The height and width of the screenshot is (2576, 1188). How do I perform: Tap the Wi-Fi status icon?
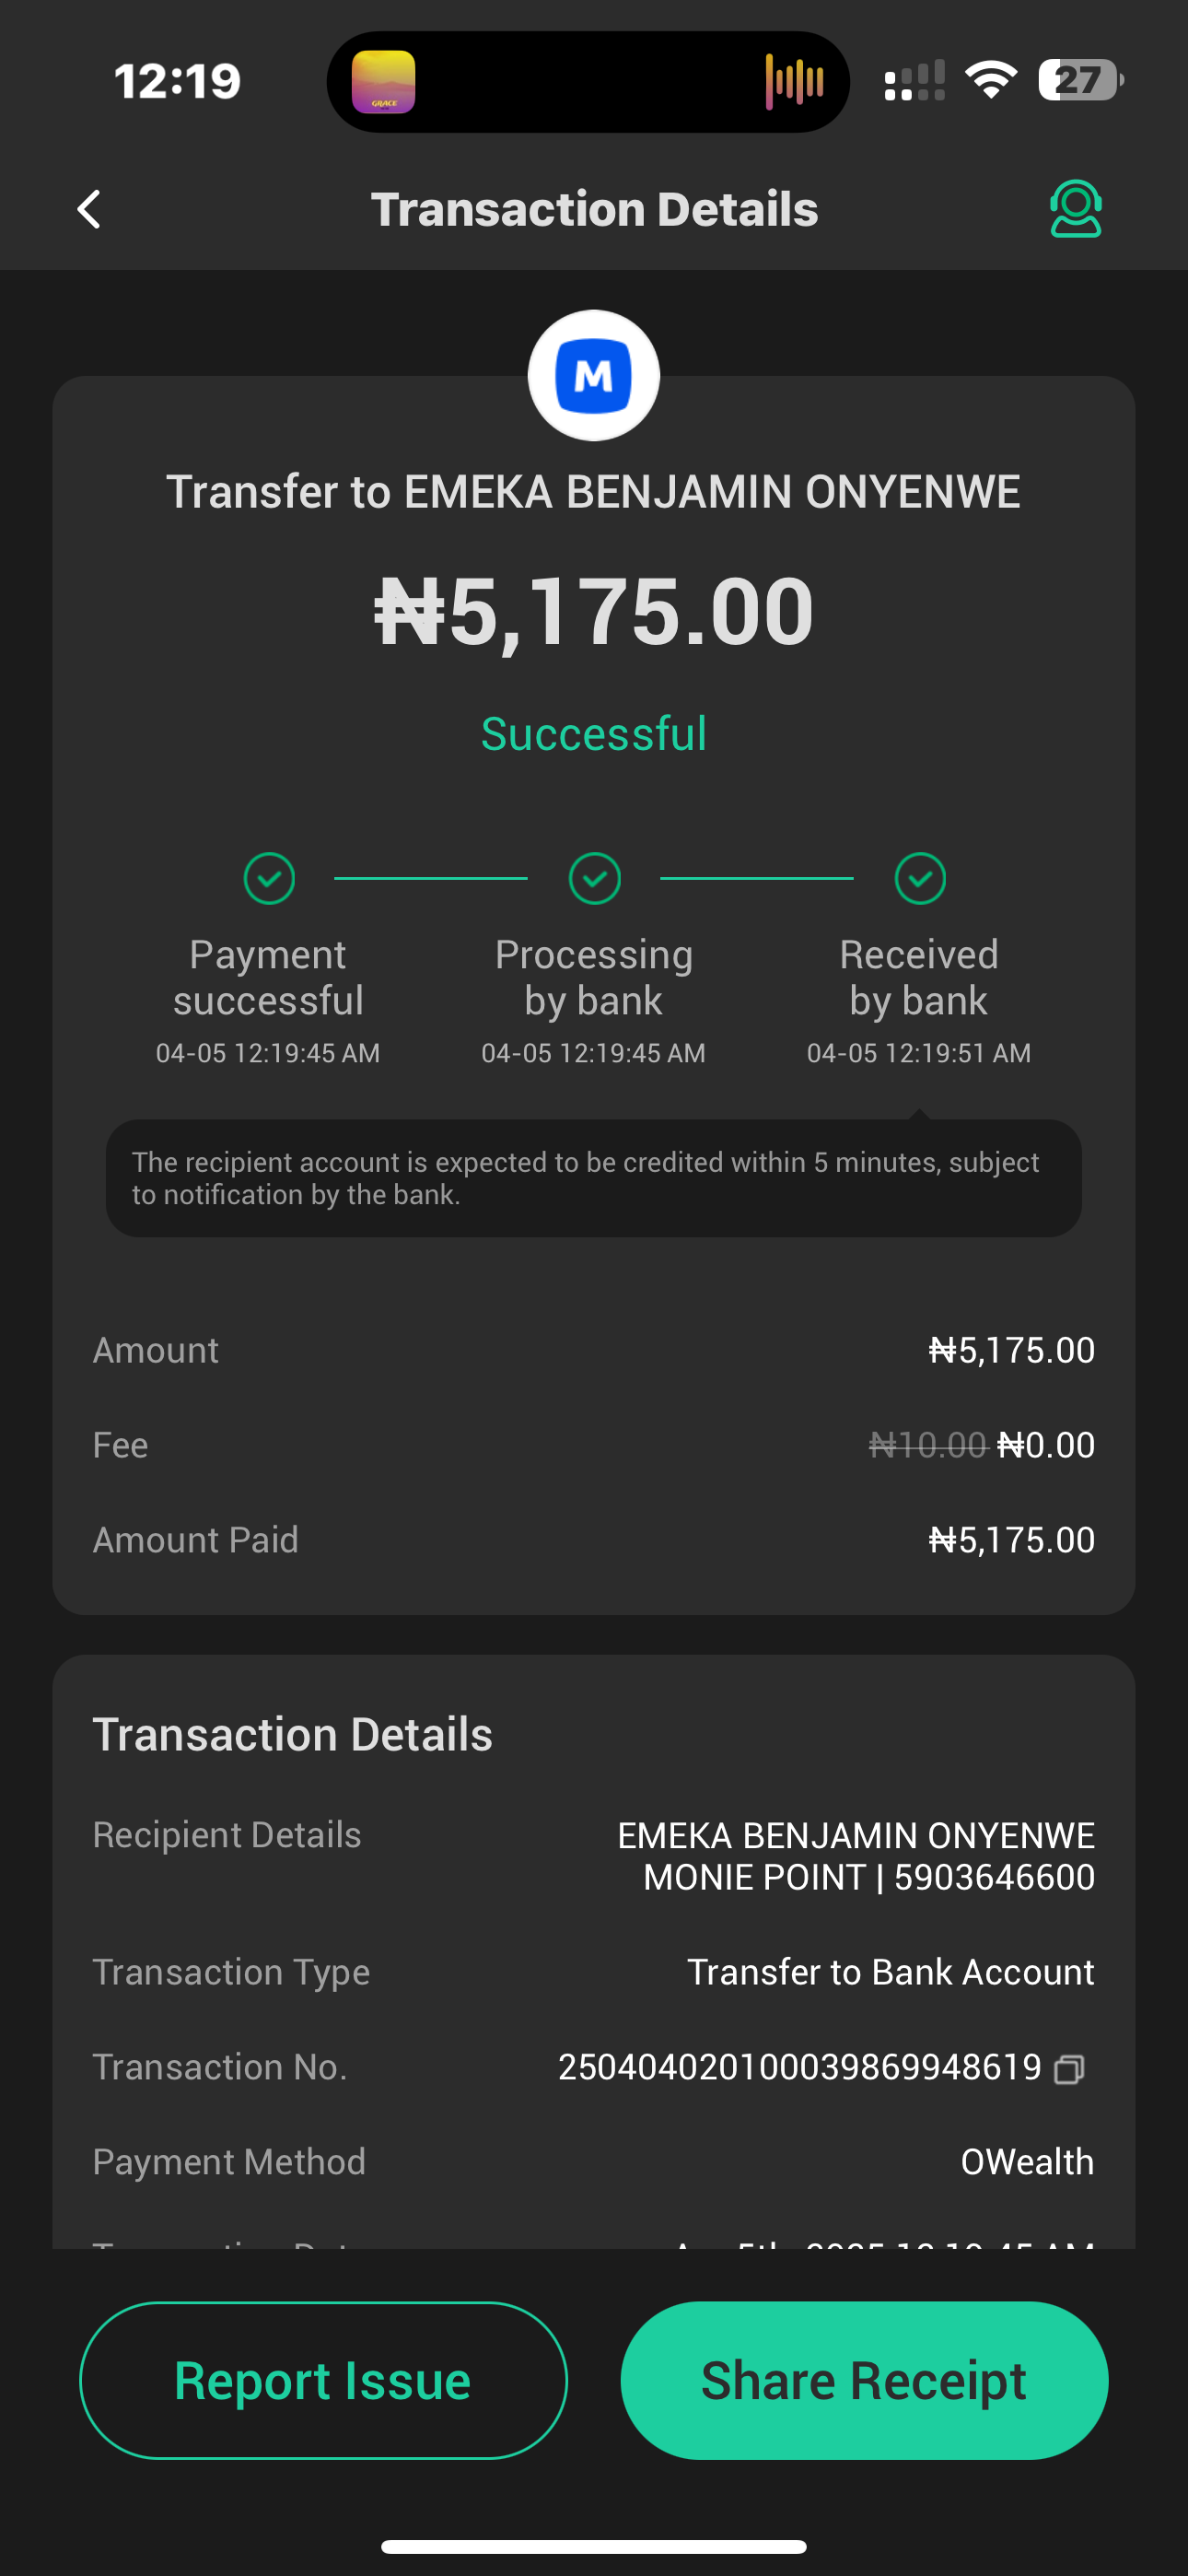[990, 80]
